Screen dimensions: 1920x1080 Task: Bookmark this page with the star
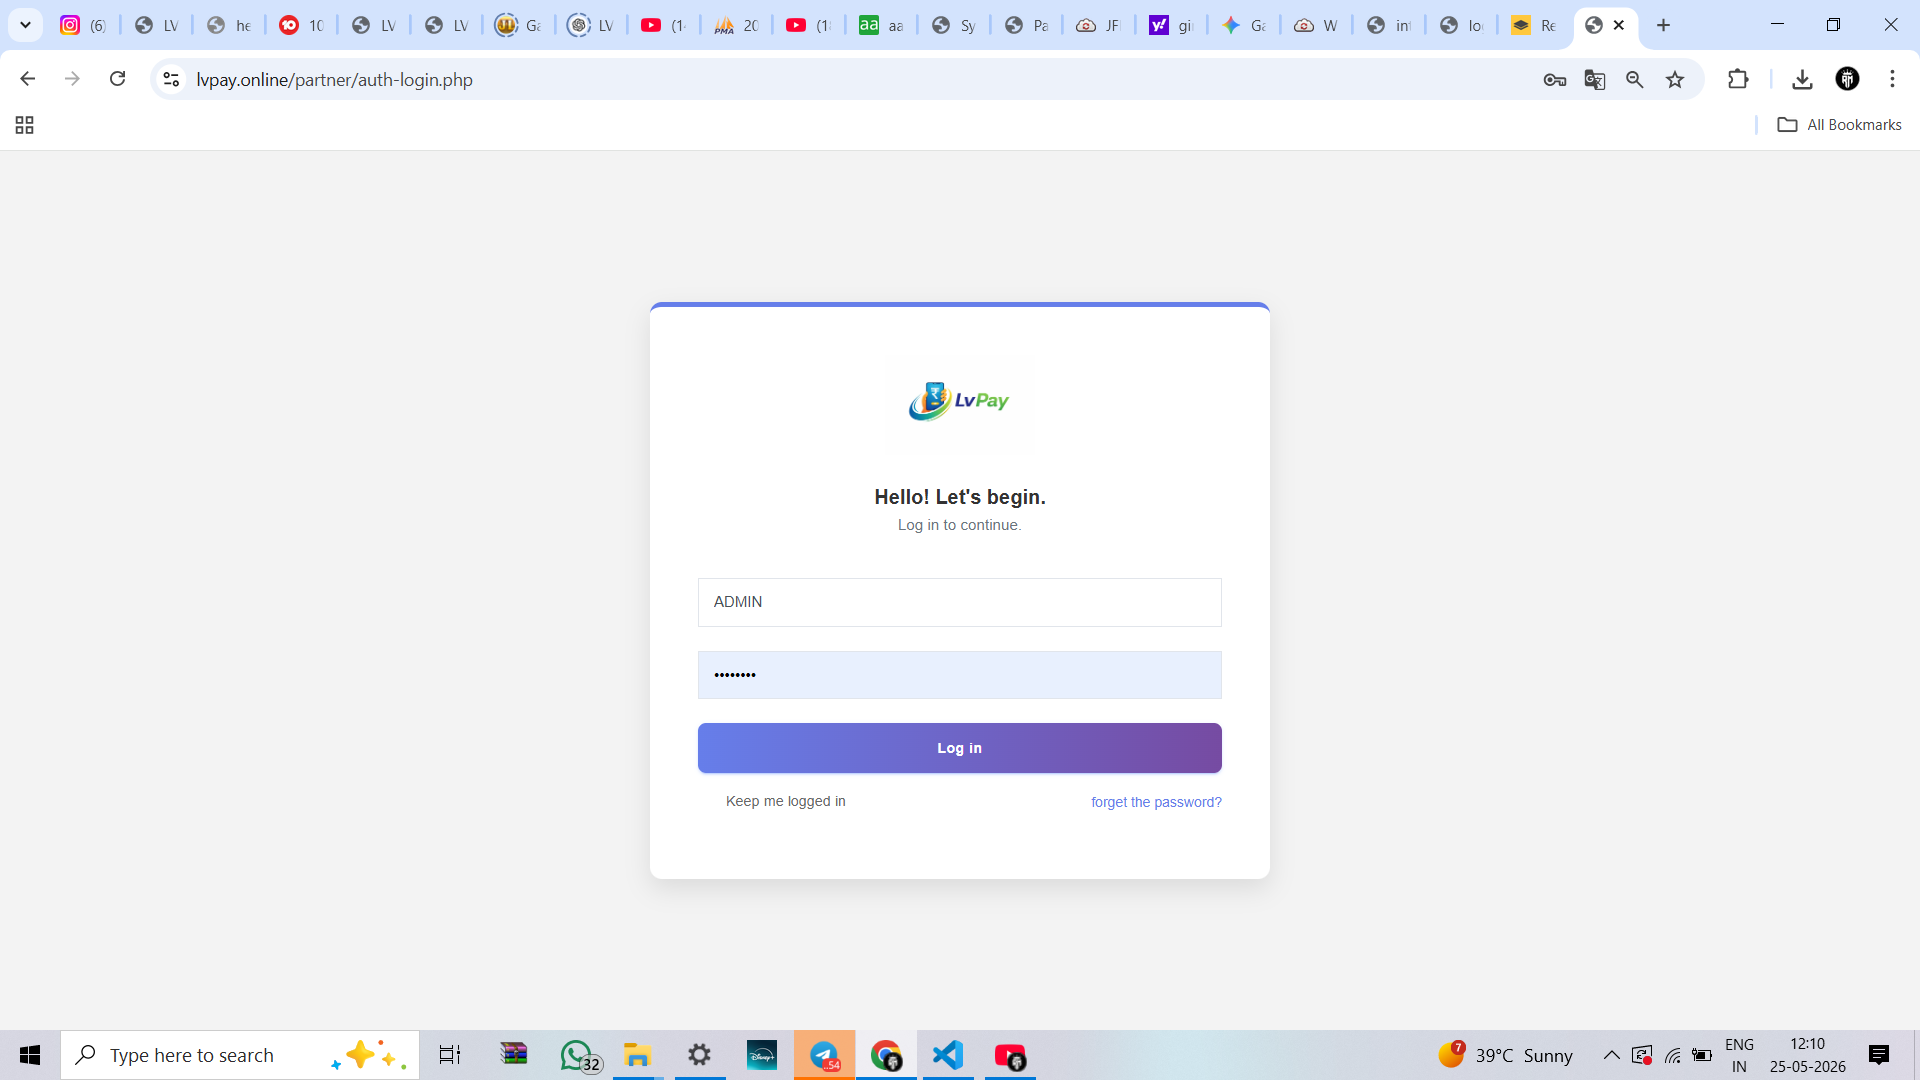click(1675, 80)
